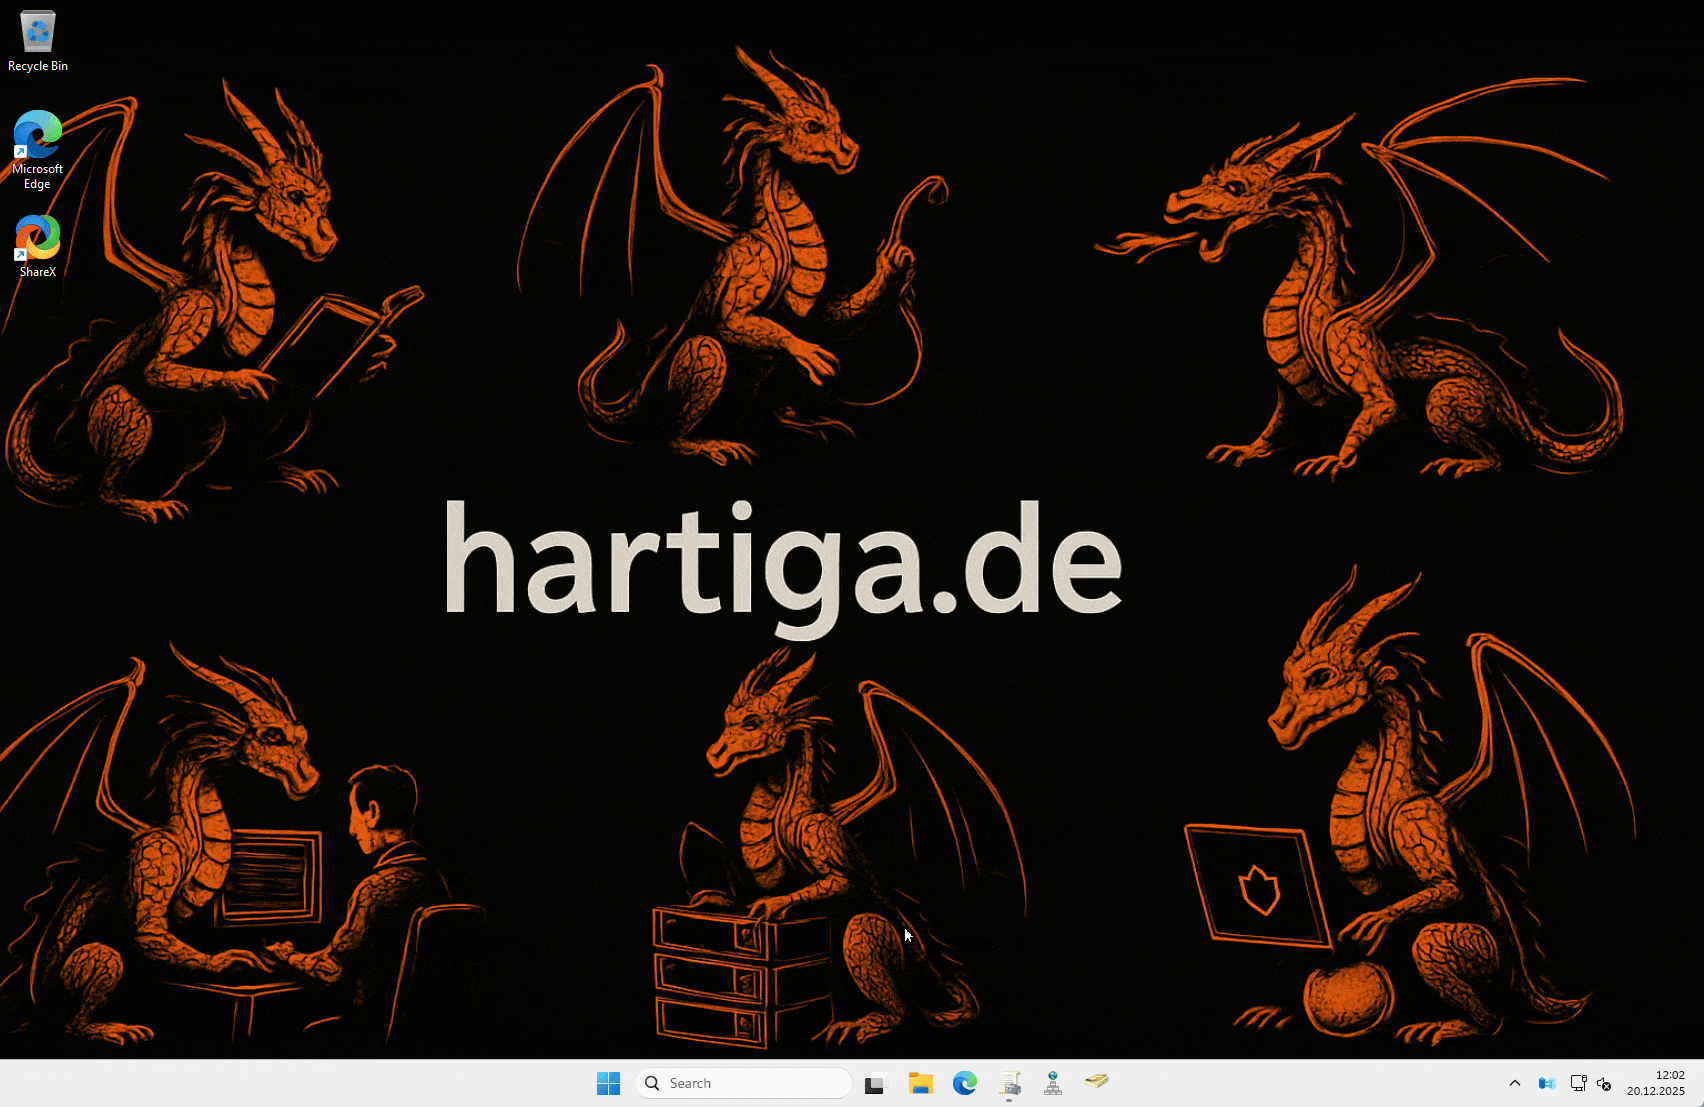This screenshot has height=1107, width=1704.
Task: Open the yellow pinned app in taskbar
Action: coord(1097,1082)
